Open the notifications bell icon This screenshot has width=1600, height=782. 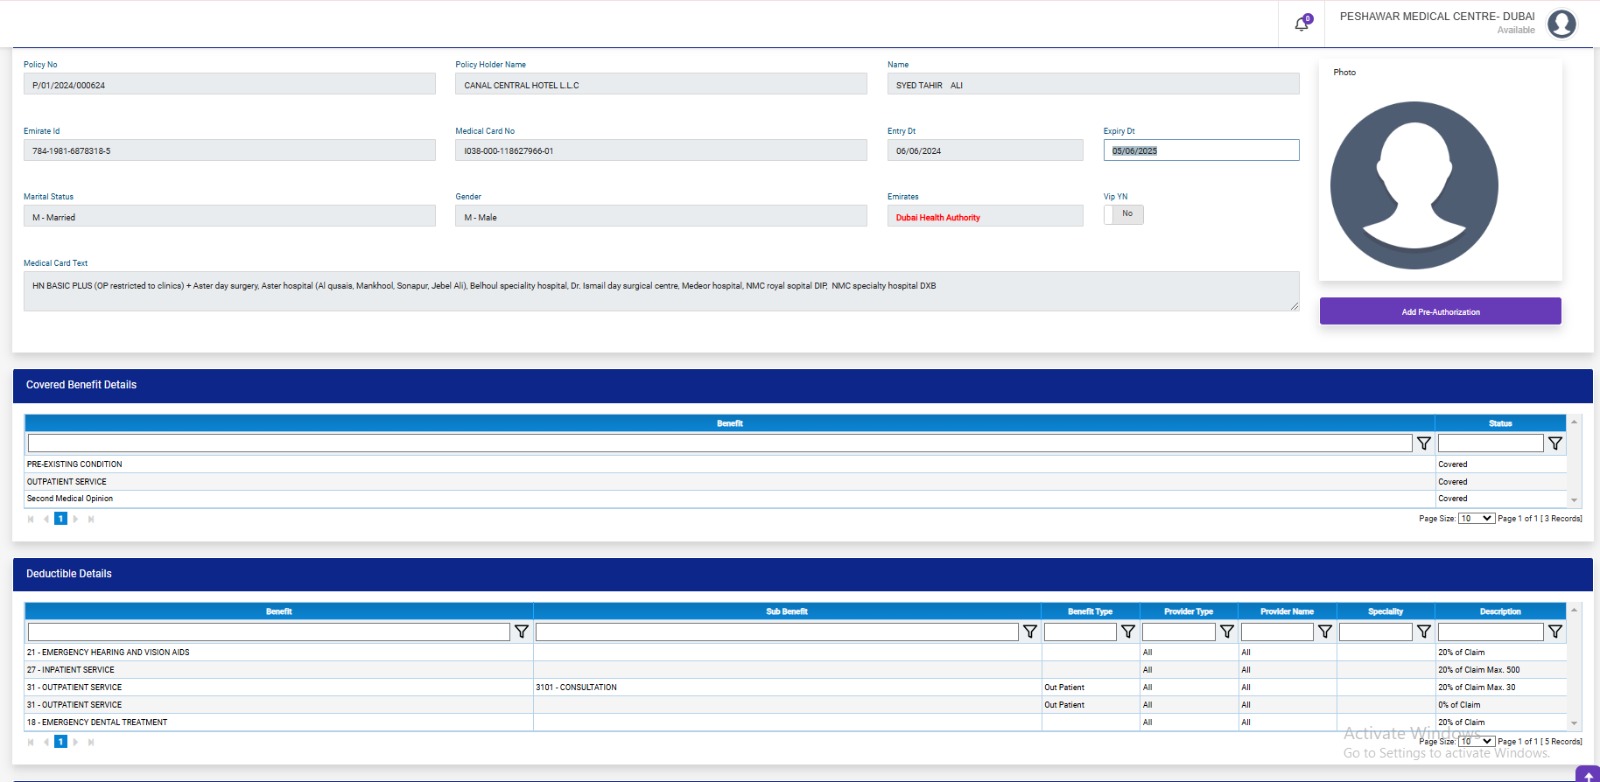[x=1301, y=24]
